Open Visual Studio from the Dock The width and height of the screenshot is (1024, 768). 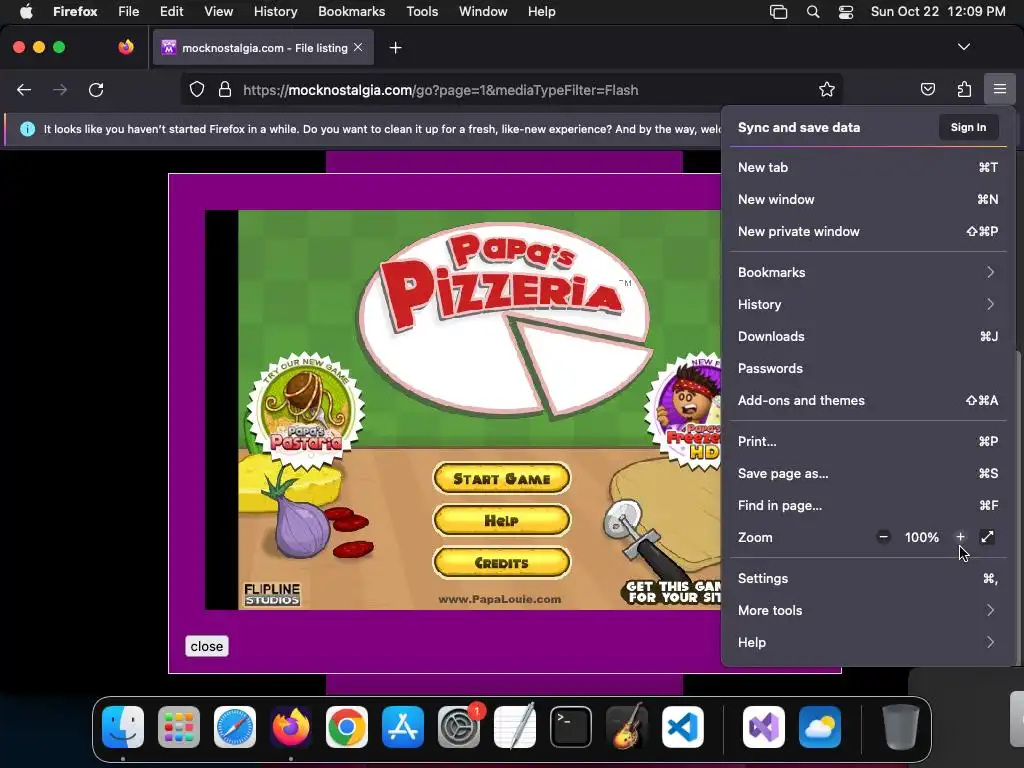tap(764, 727)
